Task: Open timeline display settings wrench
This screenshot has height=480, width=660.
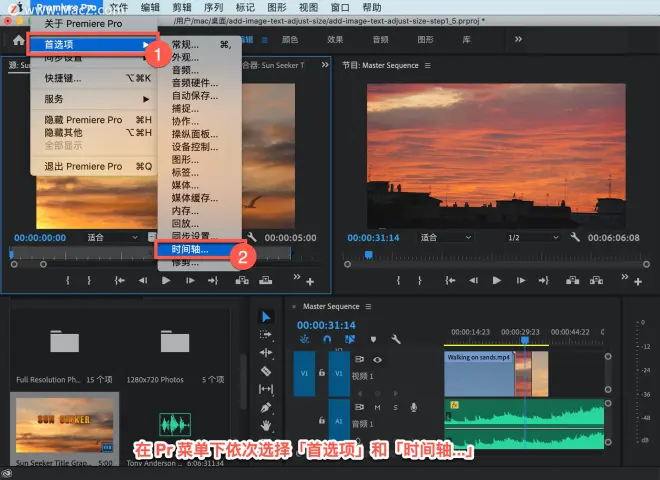Action: [396, 339]
